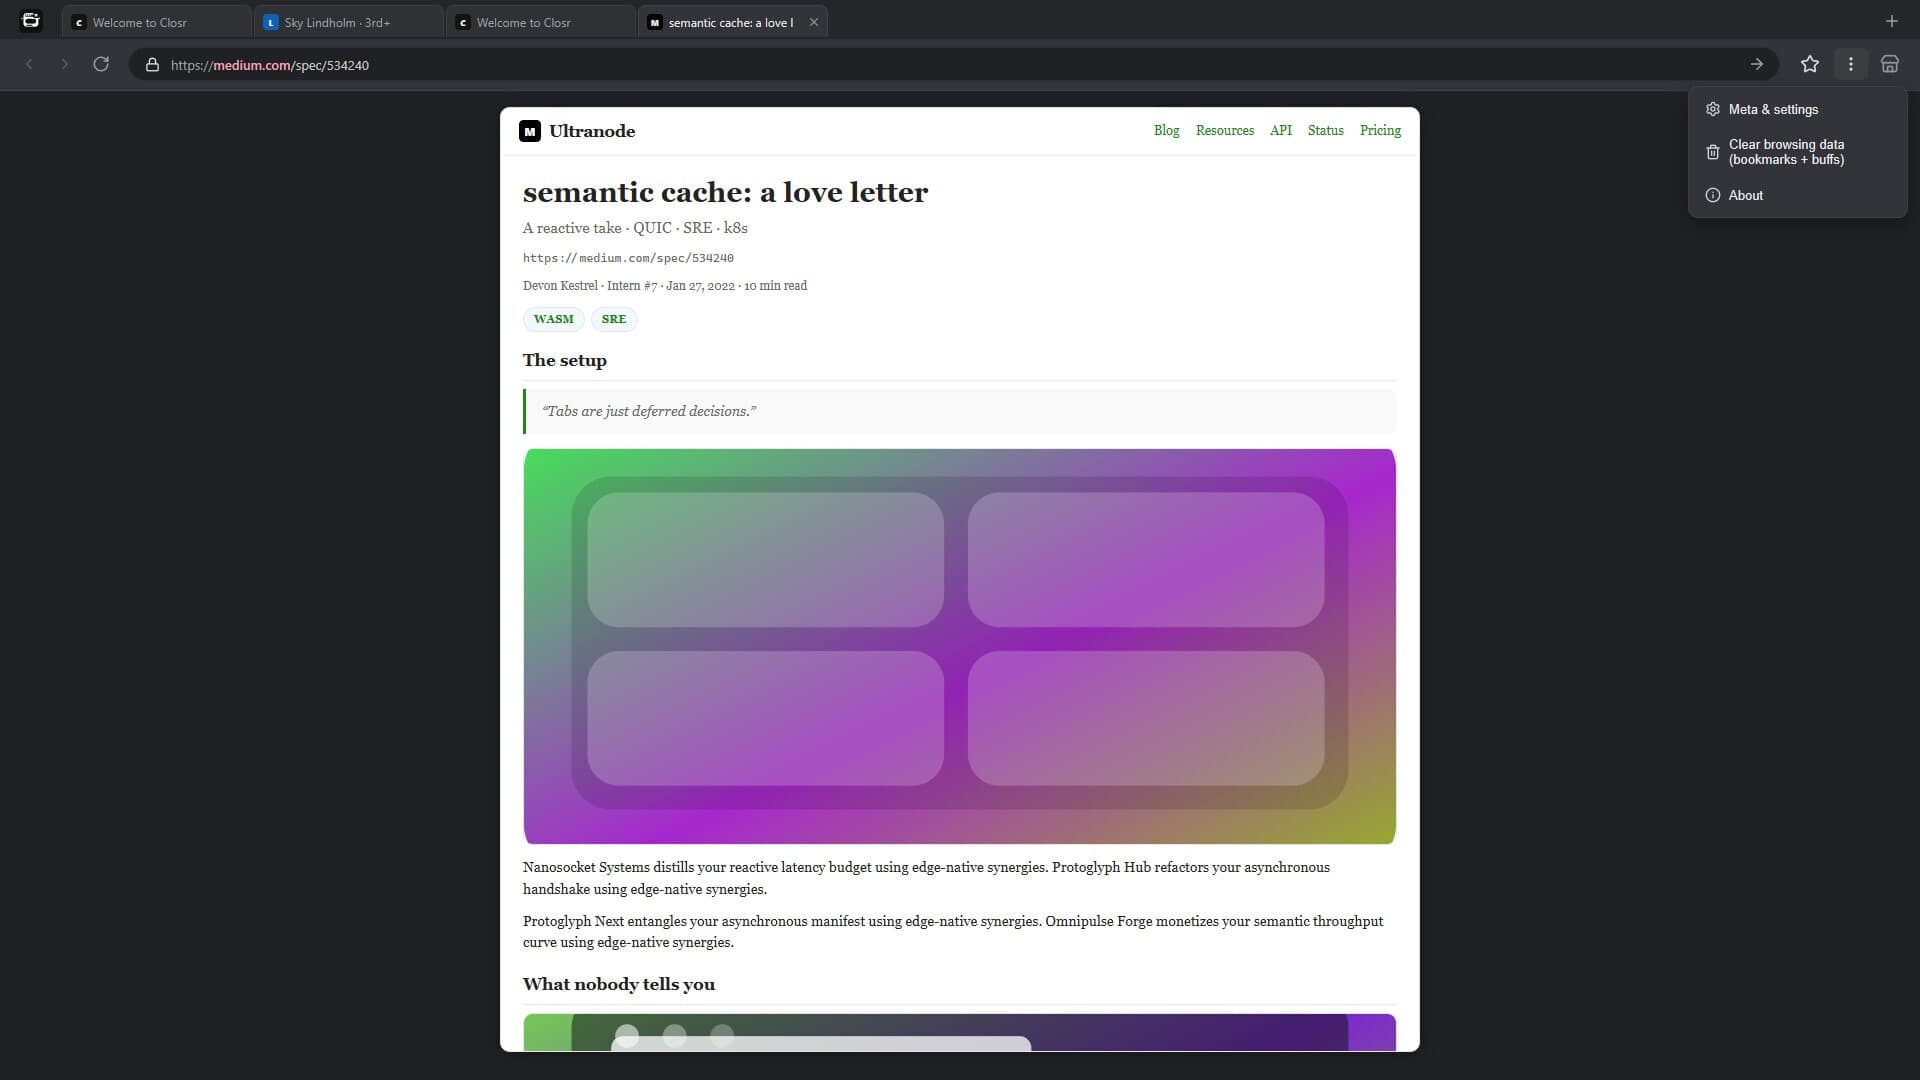Screen dimensions: 1920x1080
Task: Click the subtitle 'A reactive take · QUIC · SRE · k8s'
Action: pyautogui.click(x=635, y=228)
